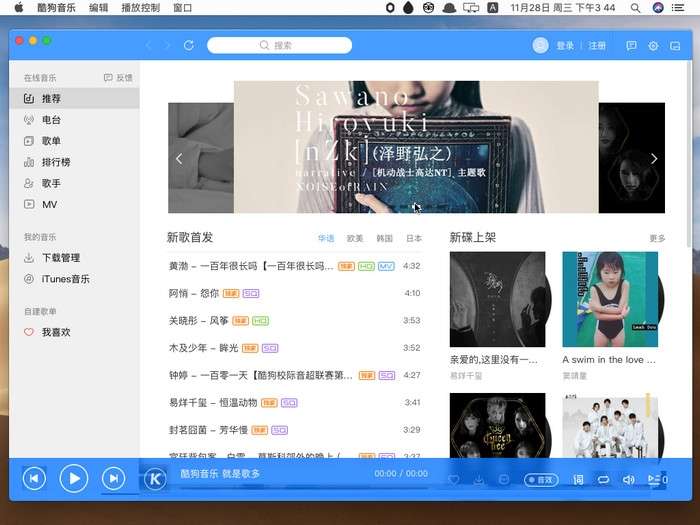Open the 窗口 menu in menu bar
This screenshot has height=525, width=700.
tap(182, 8)
